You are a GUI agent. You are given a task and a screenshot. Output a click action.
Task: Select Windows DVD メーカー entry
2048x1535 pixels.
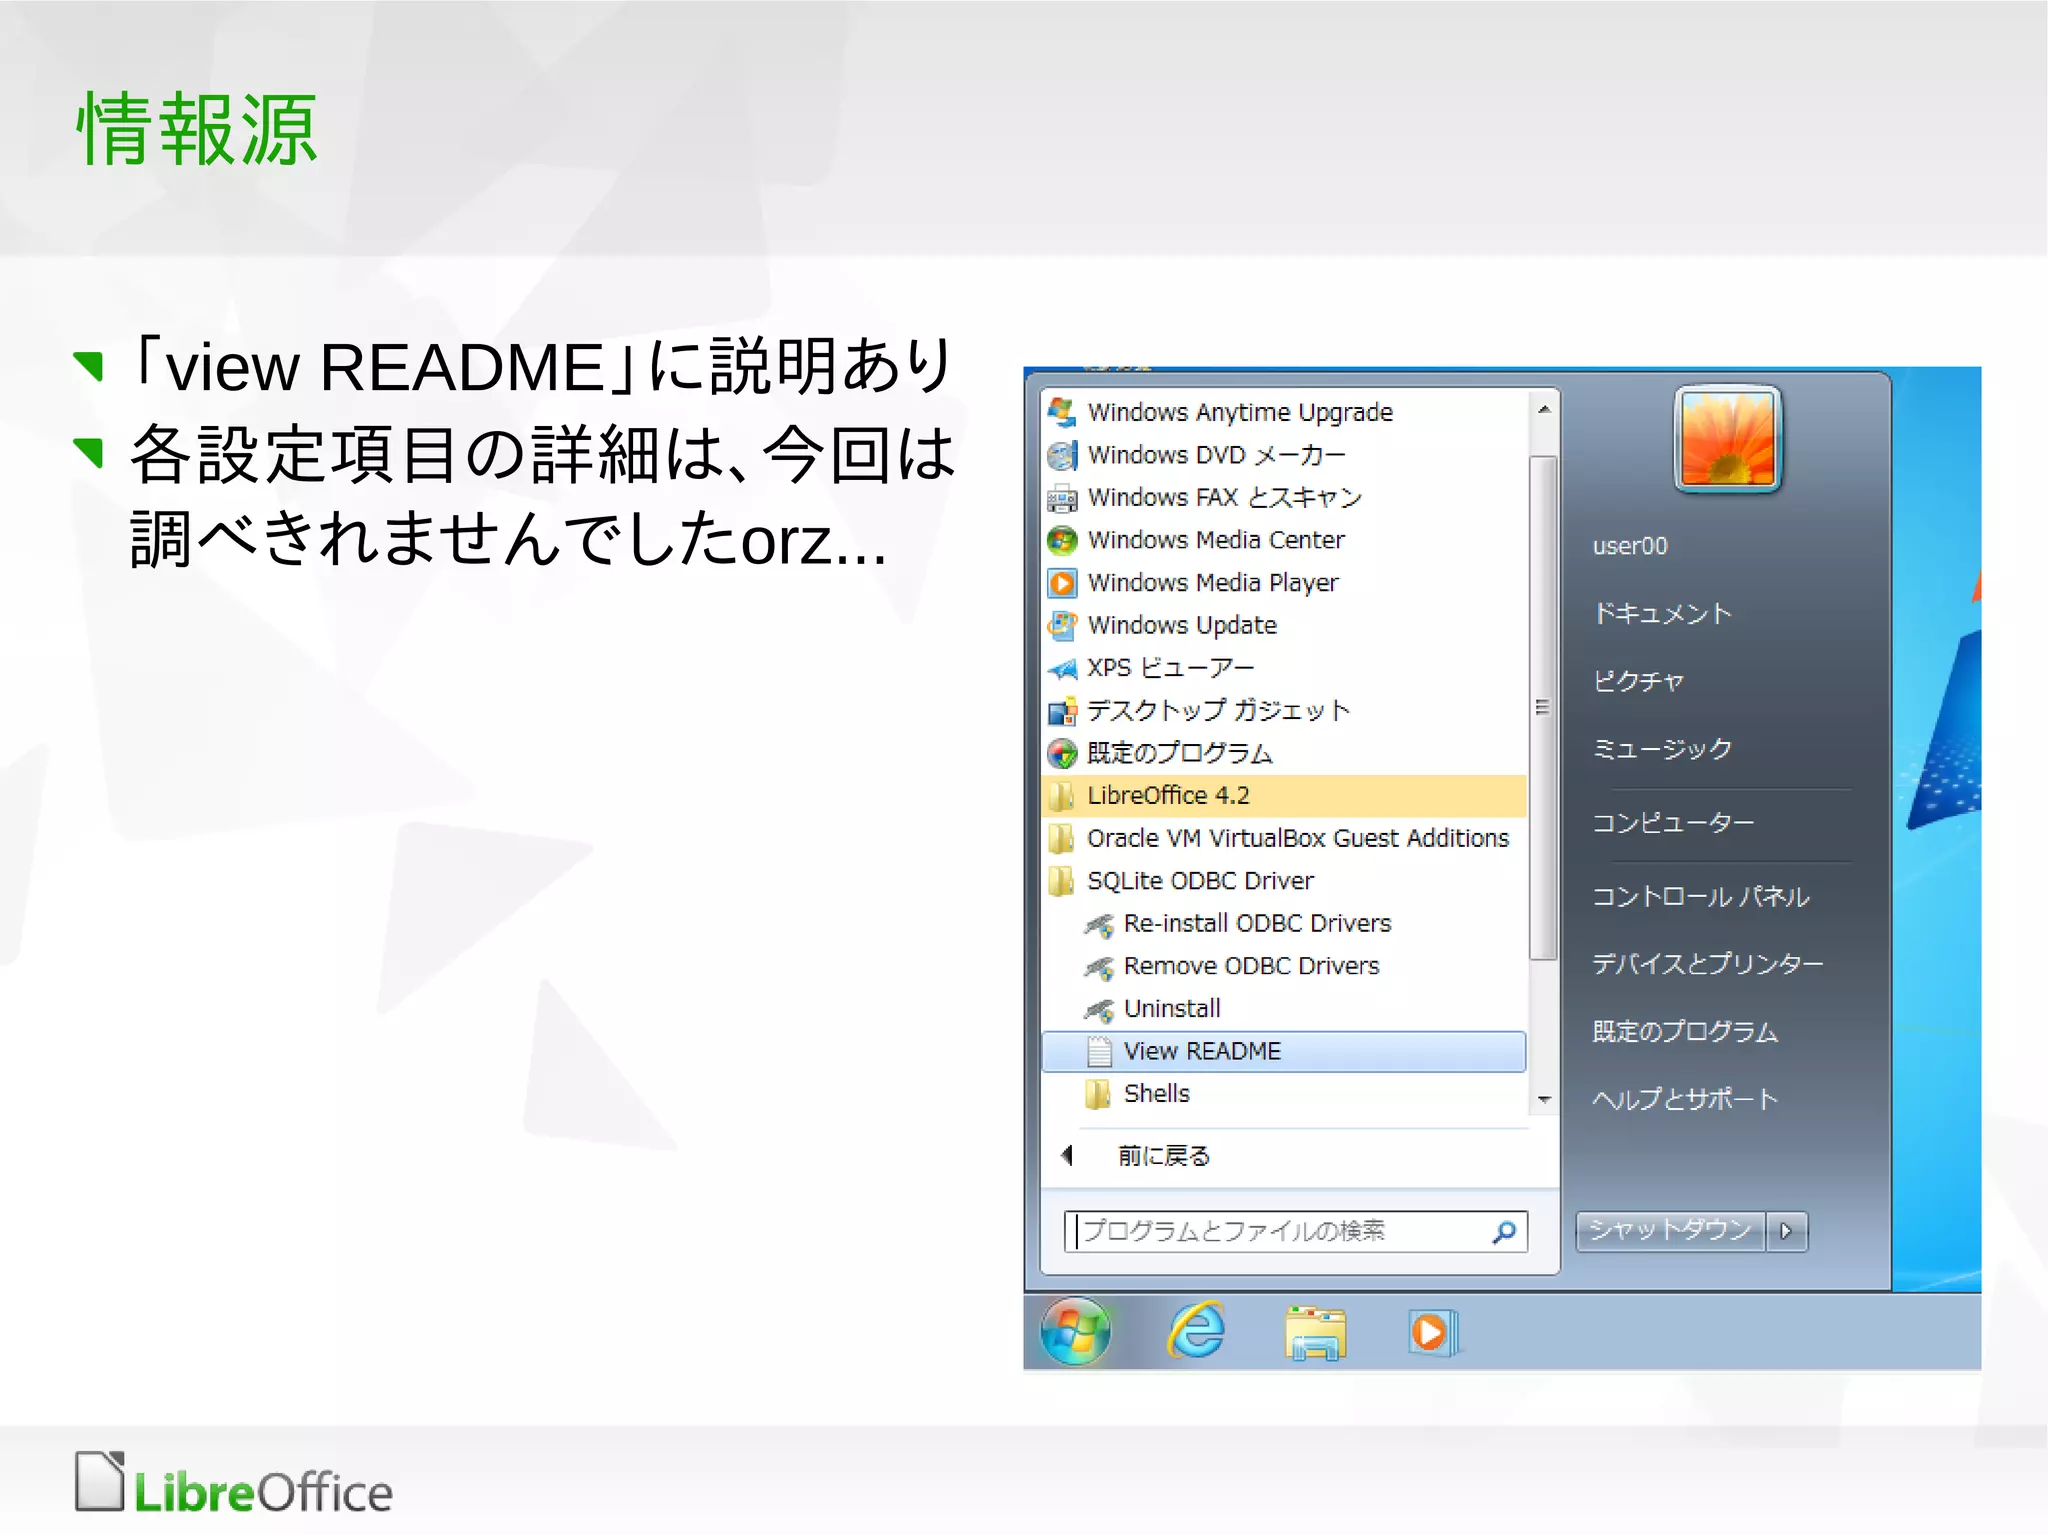pyautogui.click(x=1284, y=455)
